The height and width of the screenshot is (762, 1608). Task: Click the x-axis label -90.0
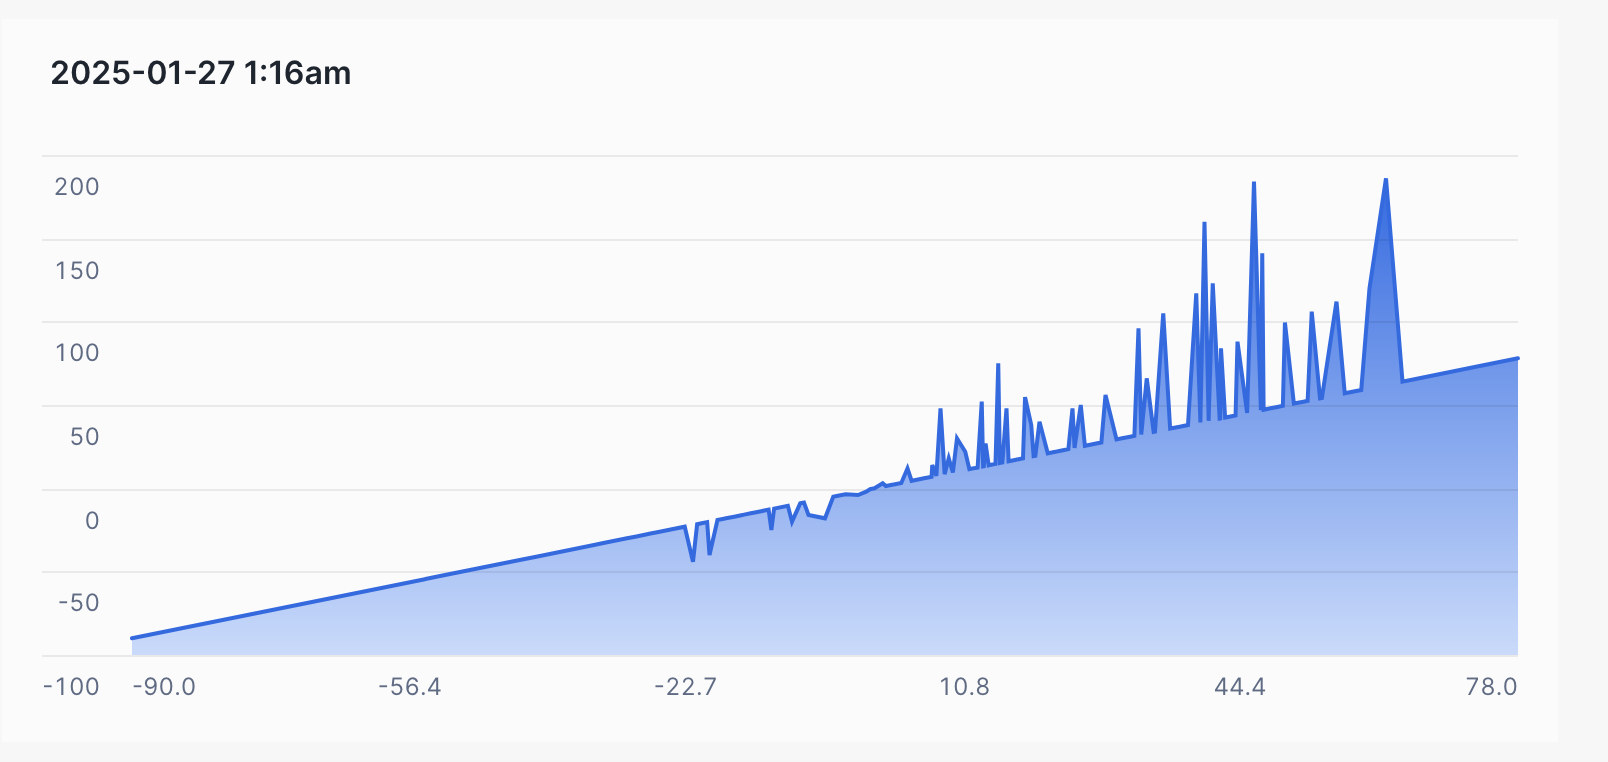coord(164,687)
